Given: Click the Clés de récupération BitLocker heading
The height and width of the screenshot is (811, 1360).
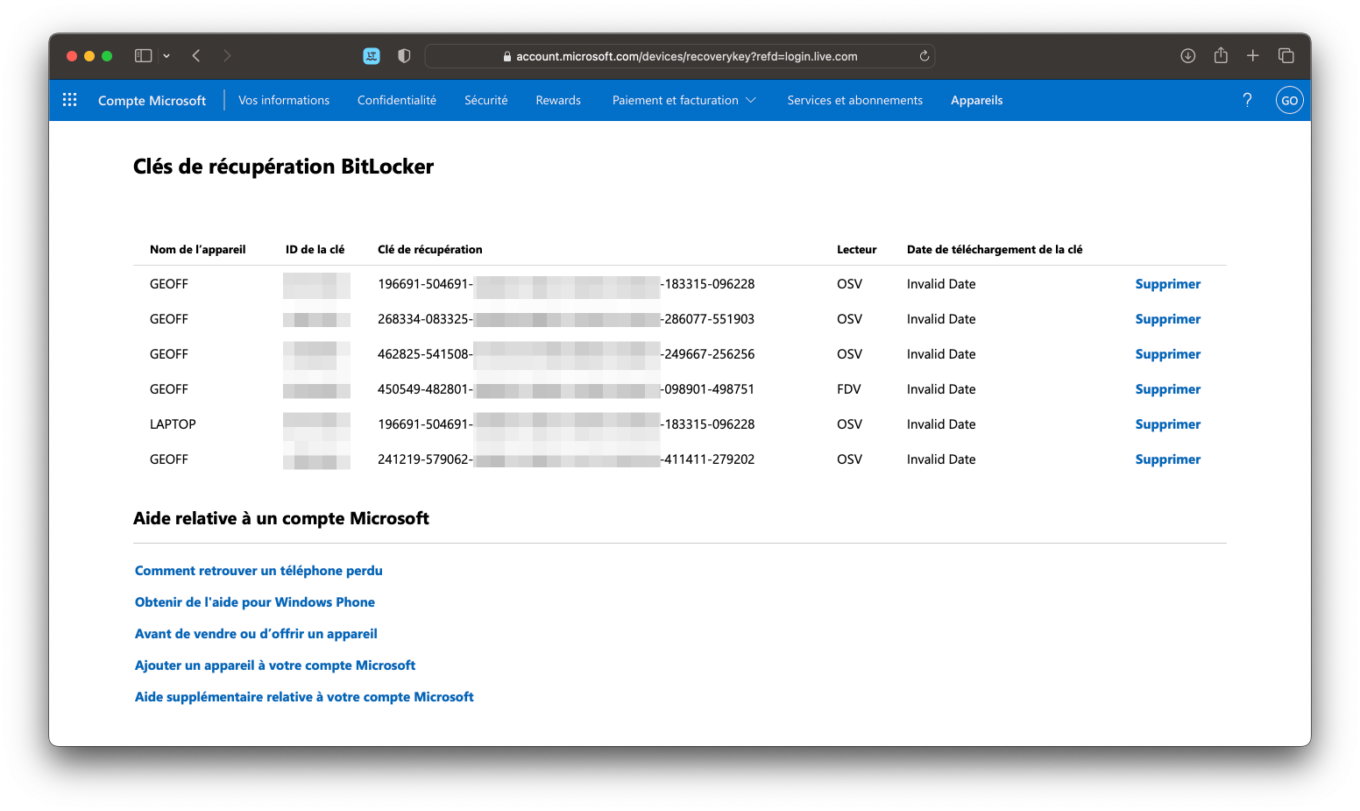Looking at the screenshot, I should click(x=283, y=167).
